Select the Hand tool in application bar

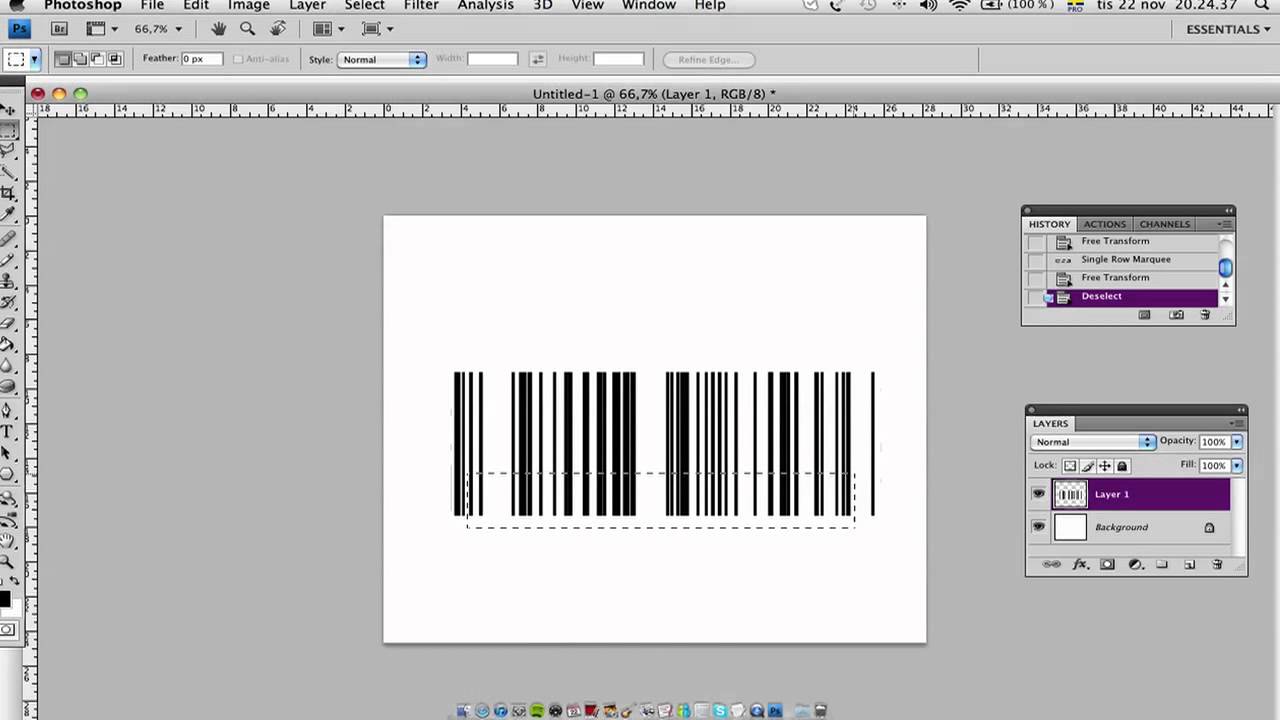219,29
